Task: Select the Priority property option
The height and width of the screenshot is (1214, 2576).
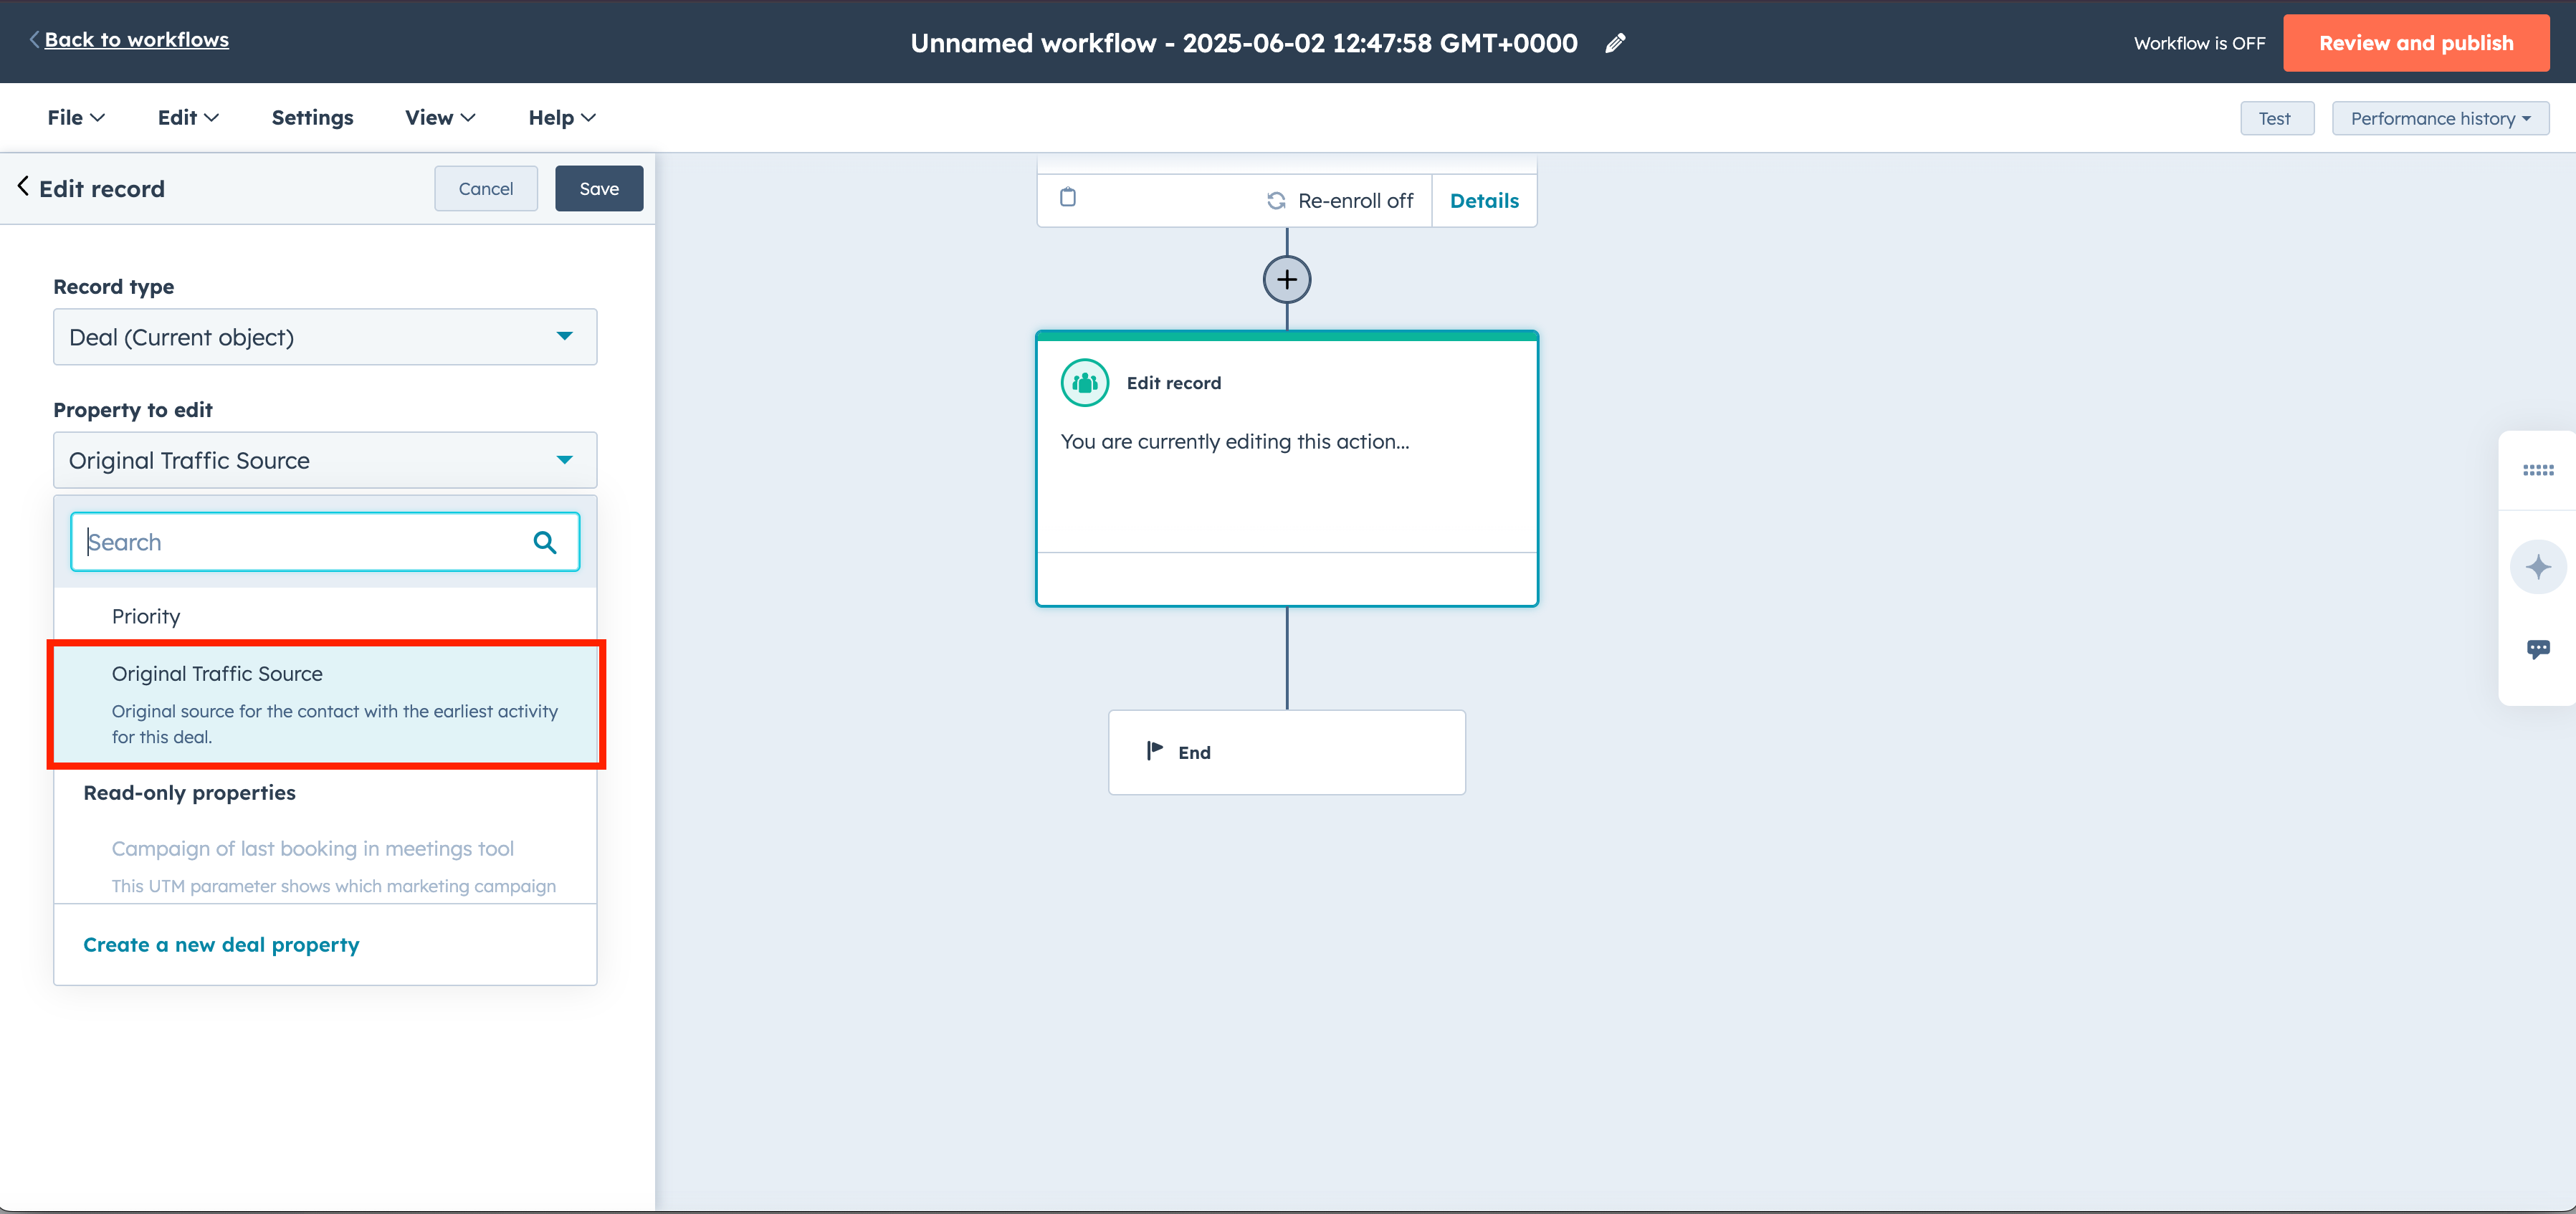Action: point(325,616)
